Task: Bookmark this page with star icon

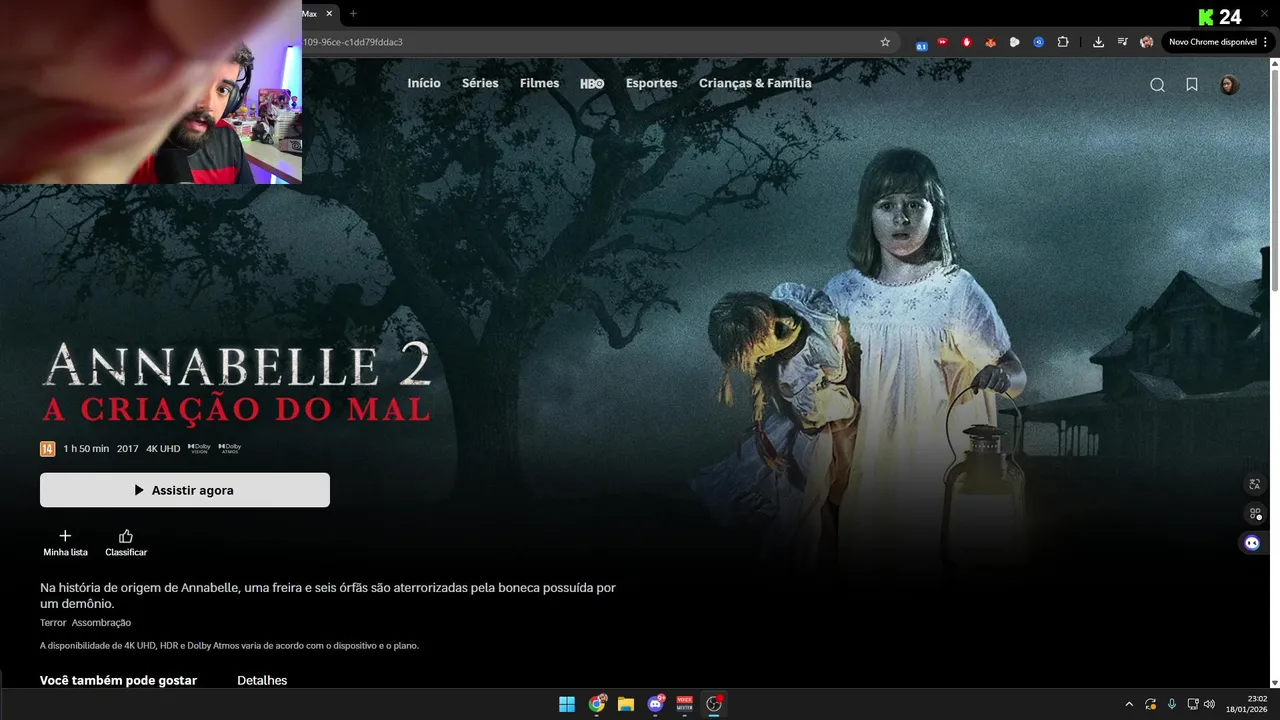Action: (x=885, y=42)
